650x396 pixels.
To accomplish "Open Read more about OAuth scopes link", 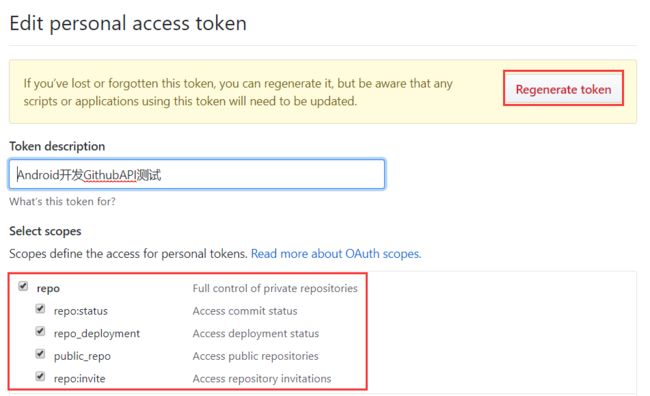I will click(x=336, y=253).
